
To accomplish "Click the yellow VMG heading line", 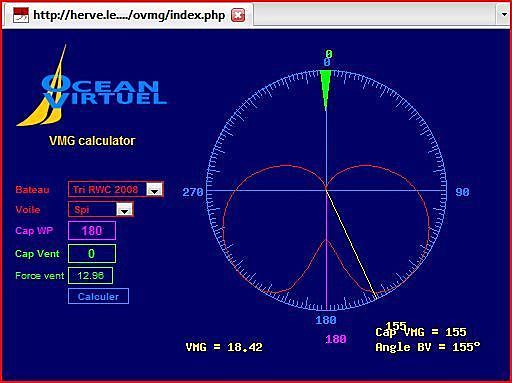I will point(351,244).
